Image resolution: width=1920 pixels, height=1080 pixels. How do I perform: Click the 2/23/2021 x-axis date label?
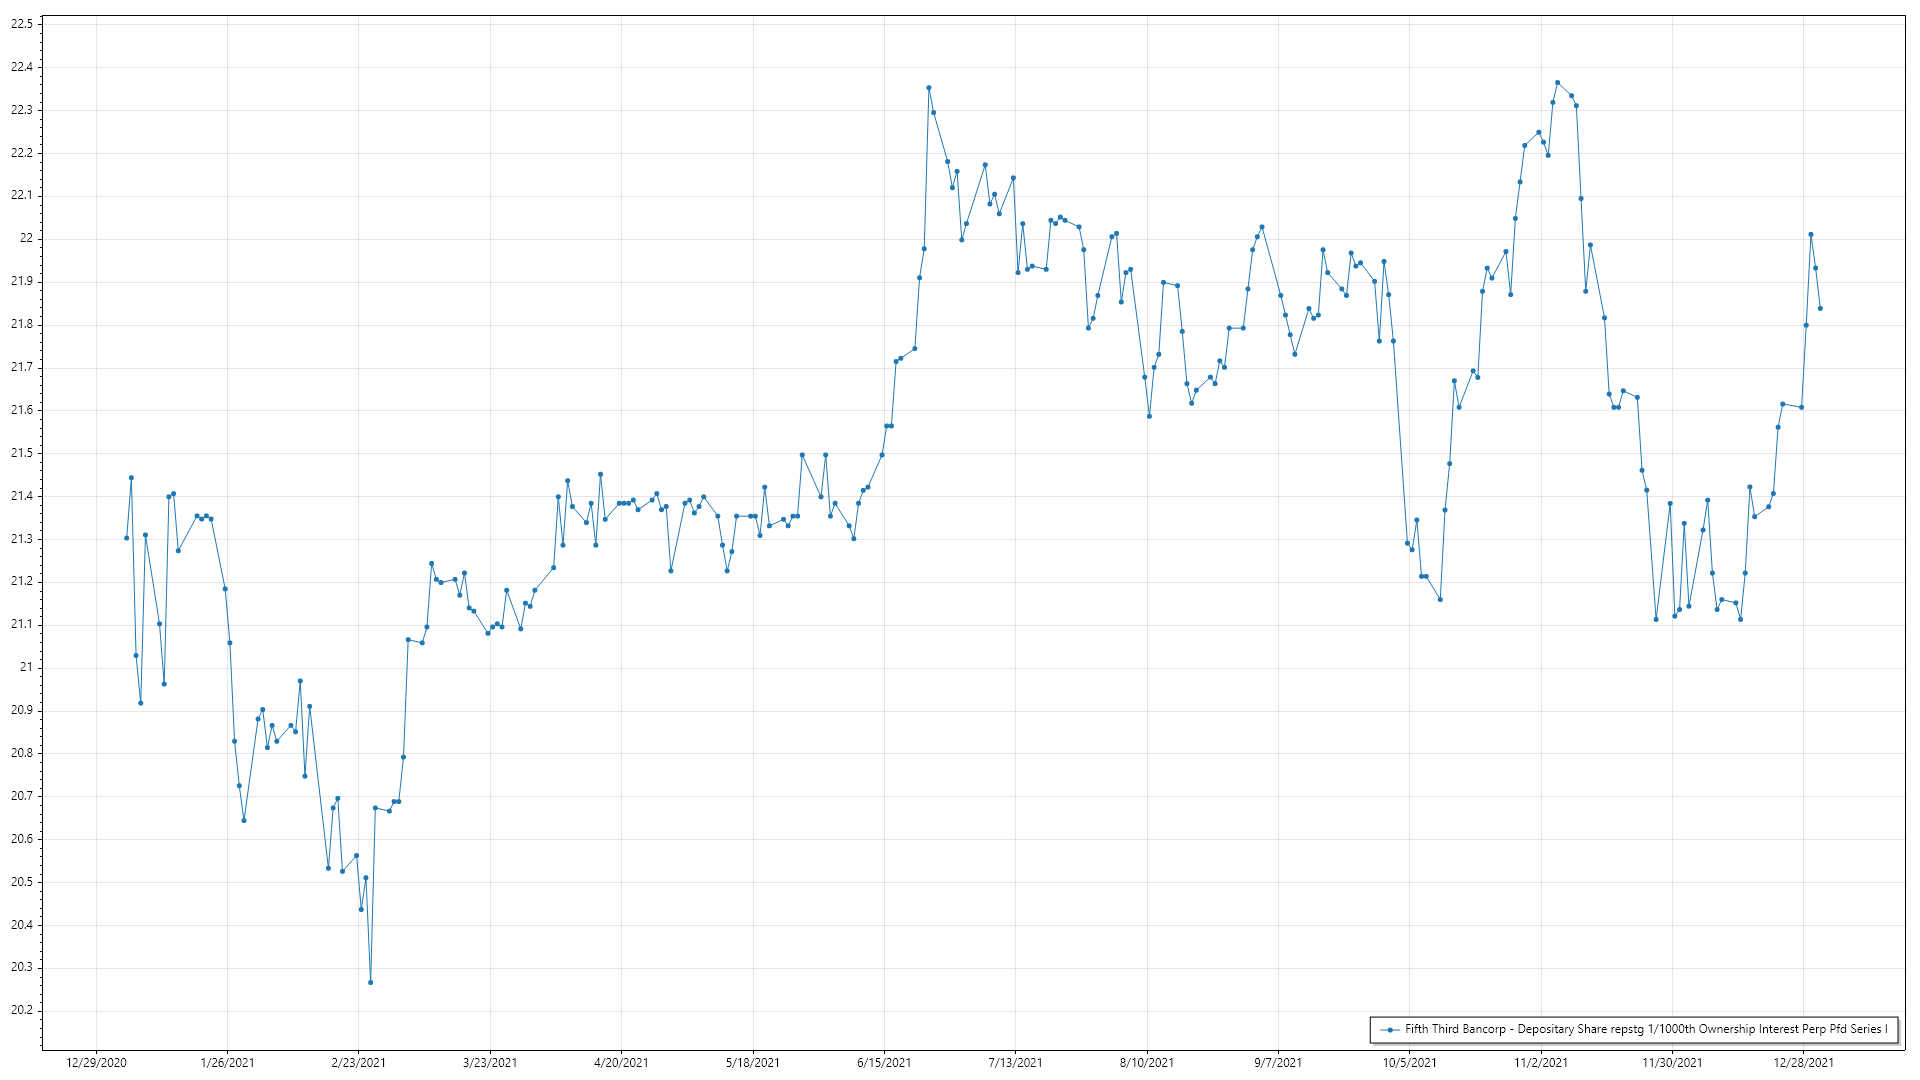pos(358,1063)
